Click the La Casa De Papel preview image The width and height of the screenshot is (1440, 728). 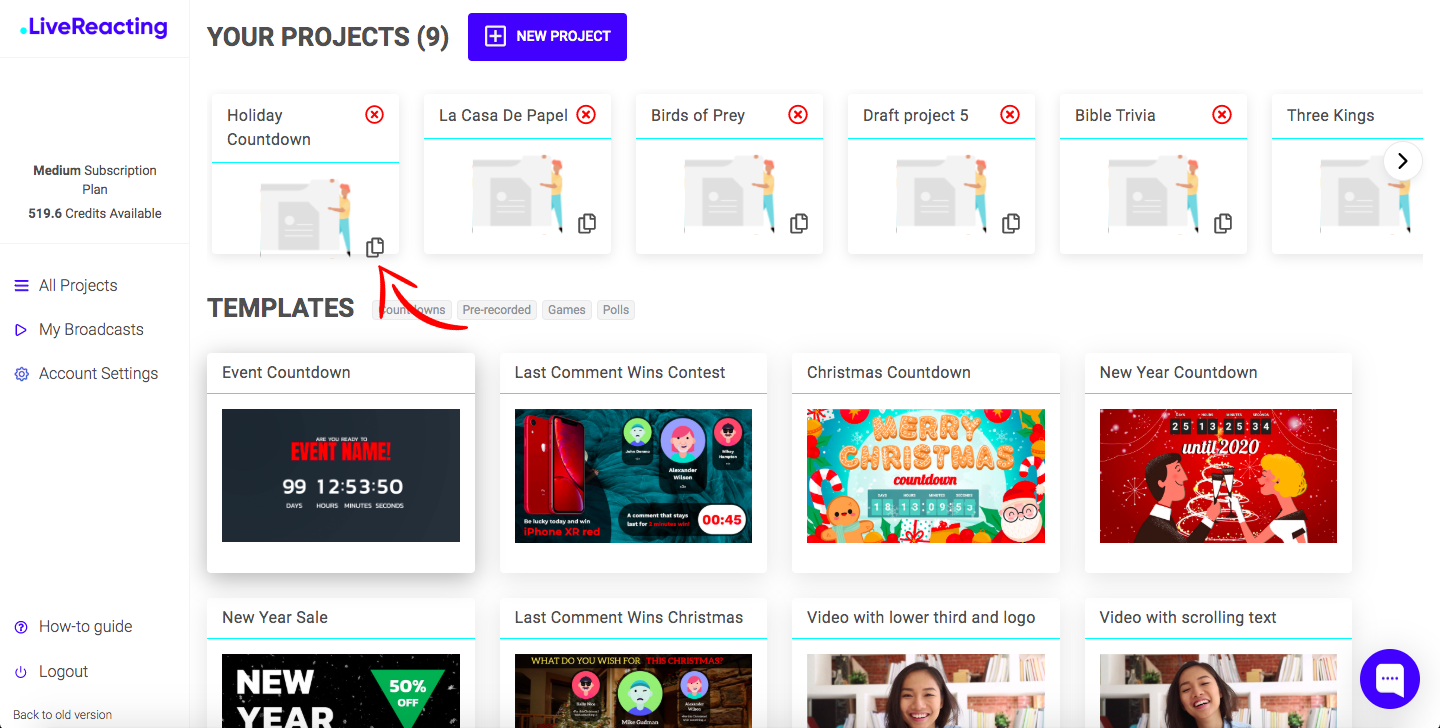517,195
